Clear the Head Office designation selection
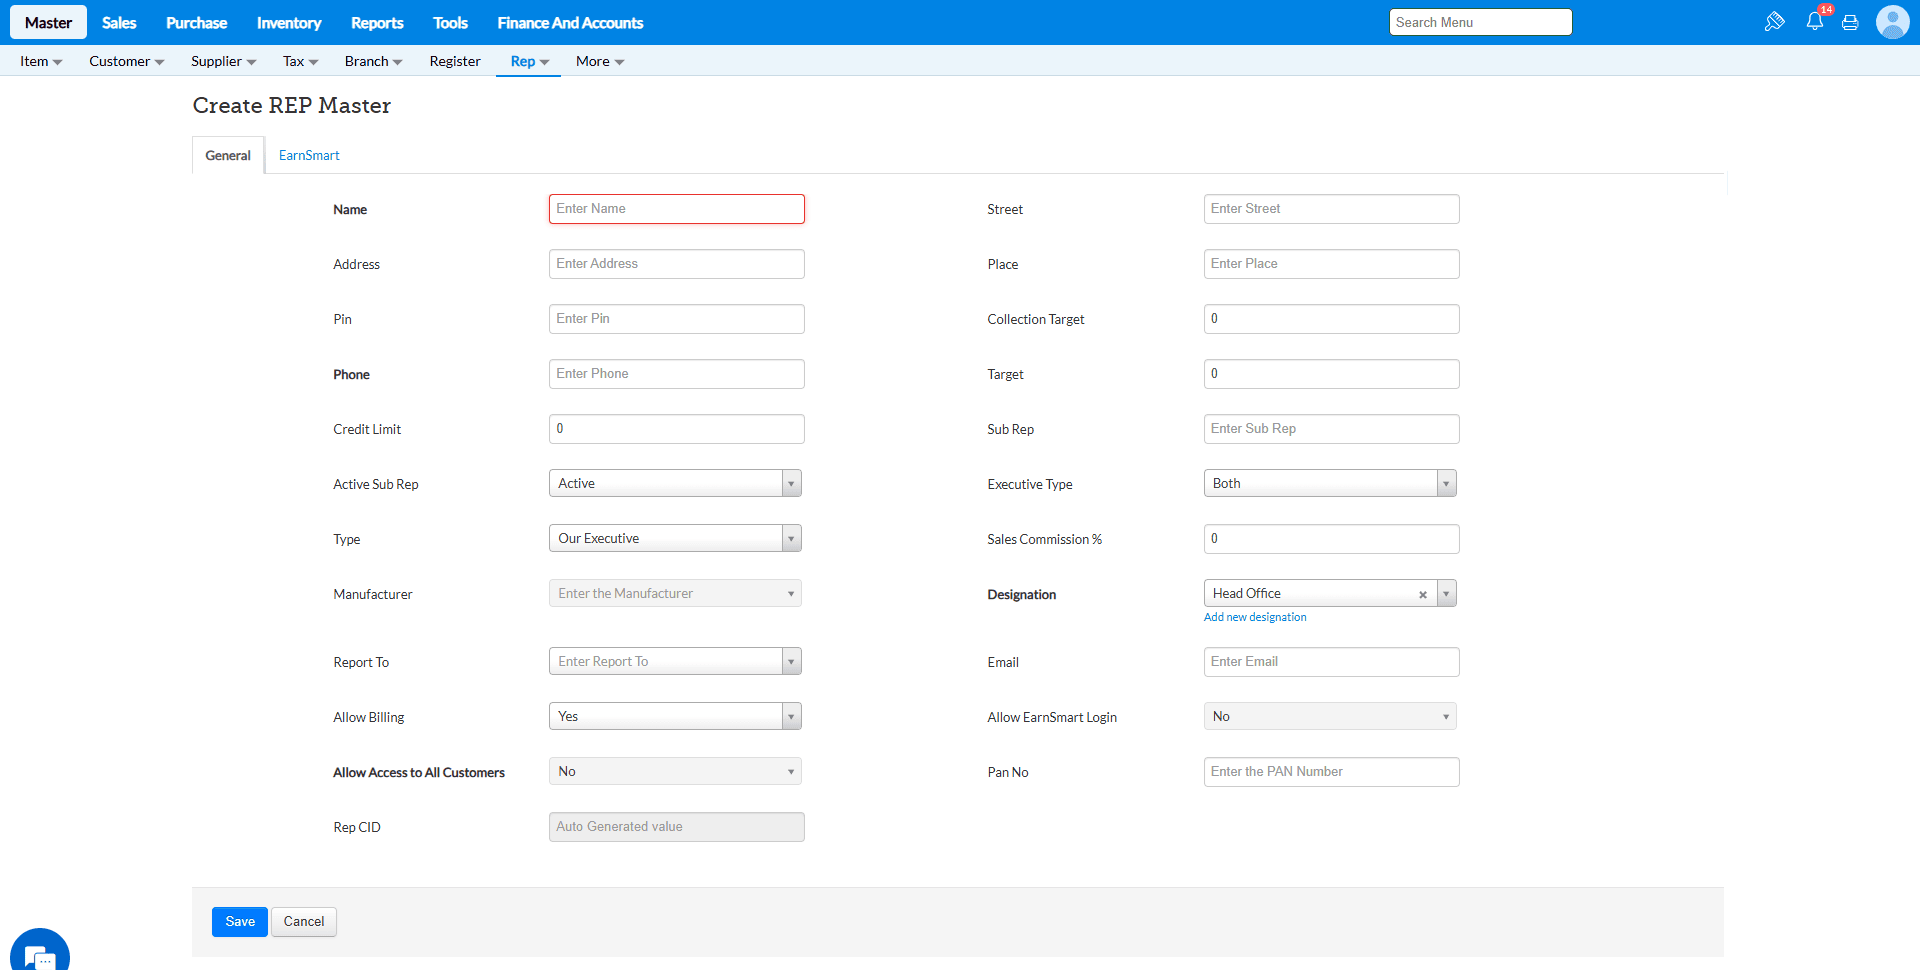 coord(1422,595)
